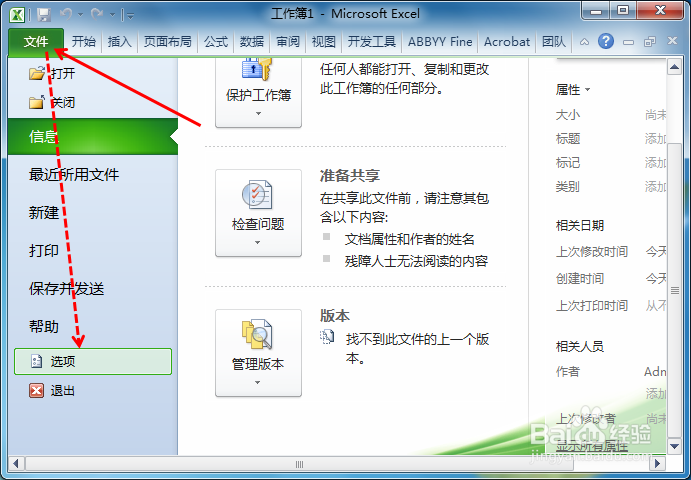Switch to the 页面布局 ribbon tab

click(x=167, y=42)
